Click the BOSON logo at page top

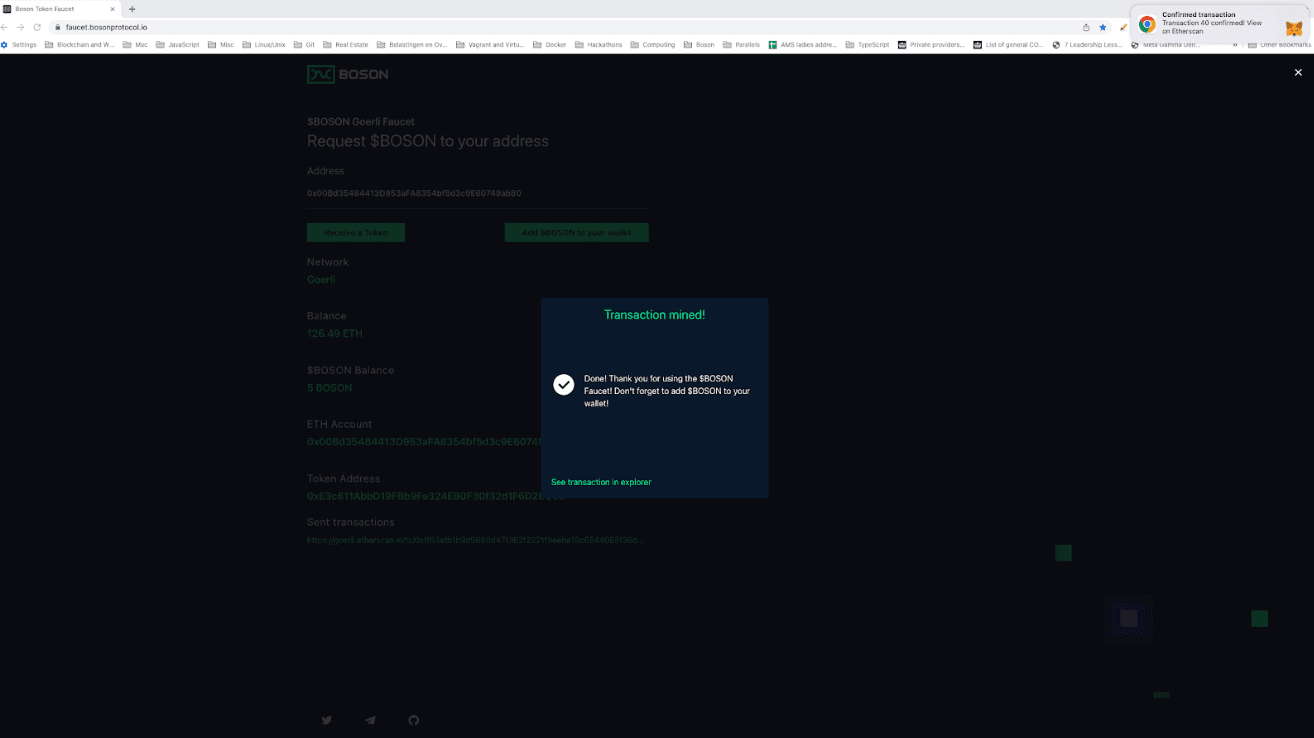[x=348, y=74]
